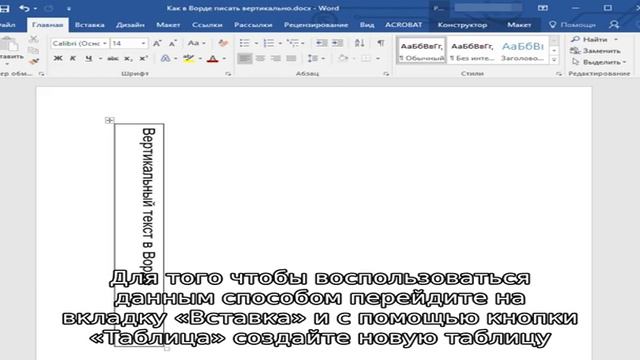Open the Ссылки tab
This screenshot has width=640, height=360.
pyautogui.click(x=207, y=25)
